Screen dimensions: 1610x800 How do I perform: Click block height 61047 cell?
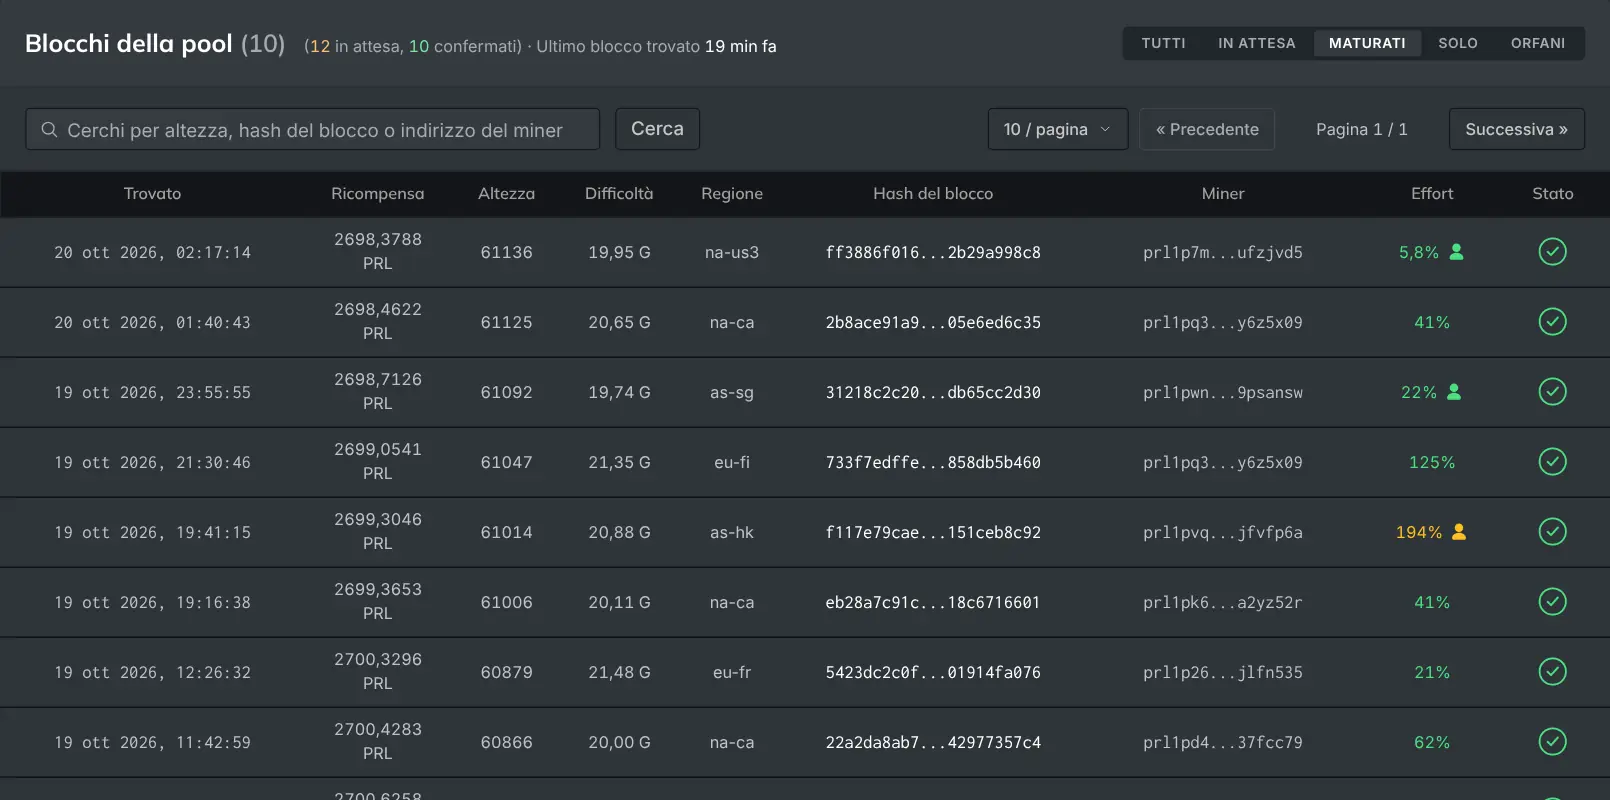(507, 462)
